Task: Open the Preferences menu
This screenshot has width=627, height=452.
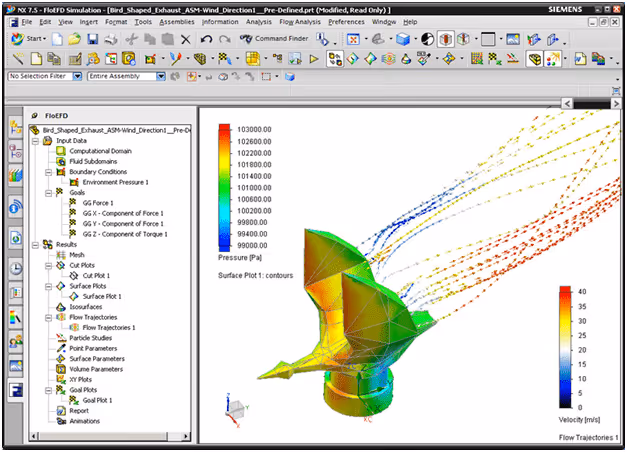Action: [x=346, y=22]
